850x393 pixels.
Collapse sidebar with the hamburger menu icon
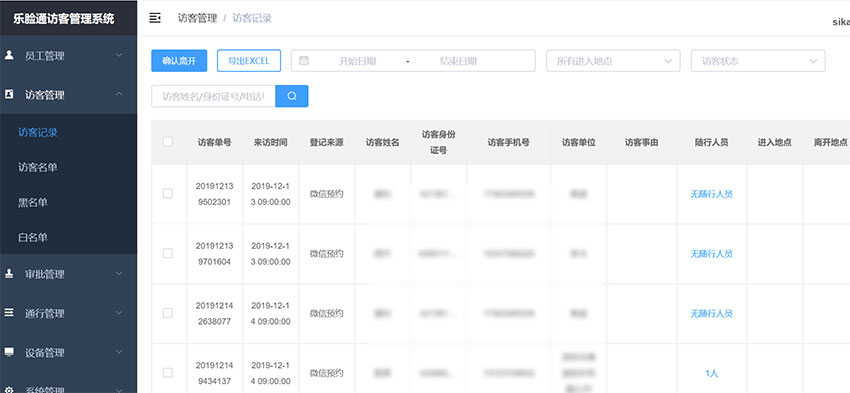point(155,18)
